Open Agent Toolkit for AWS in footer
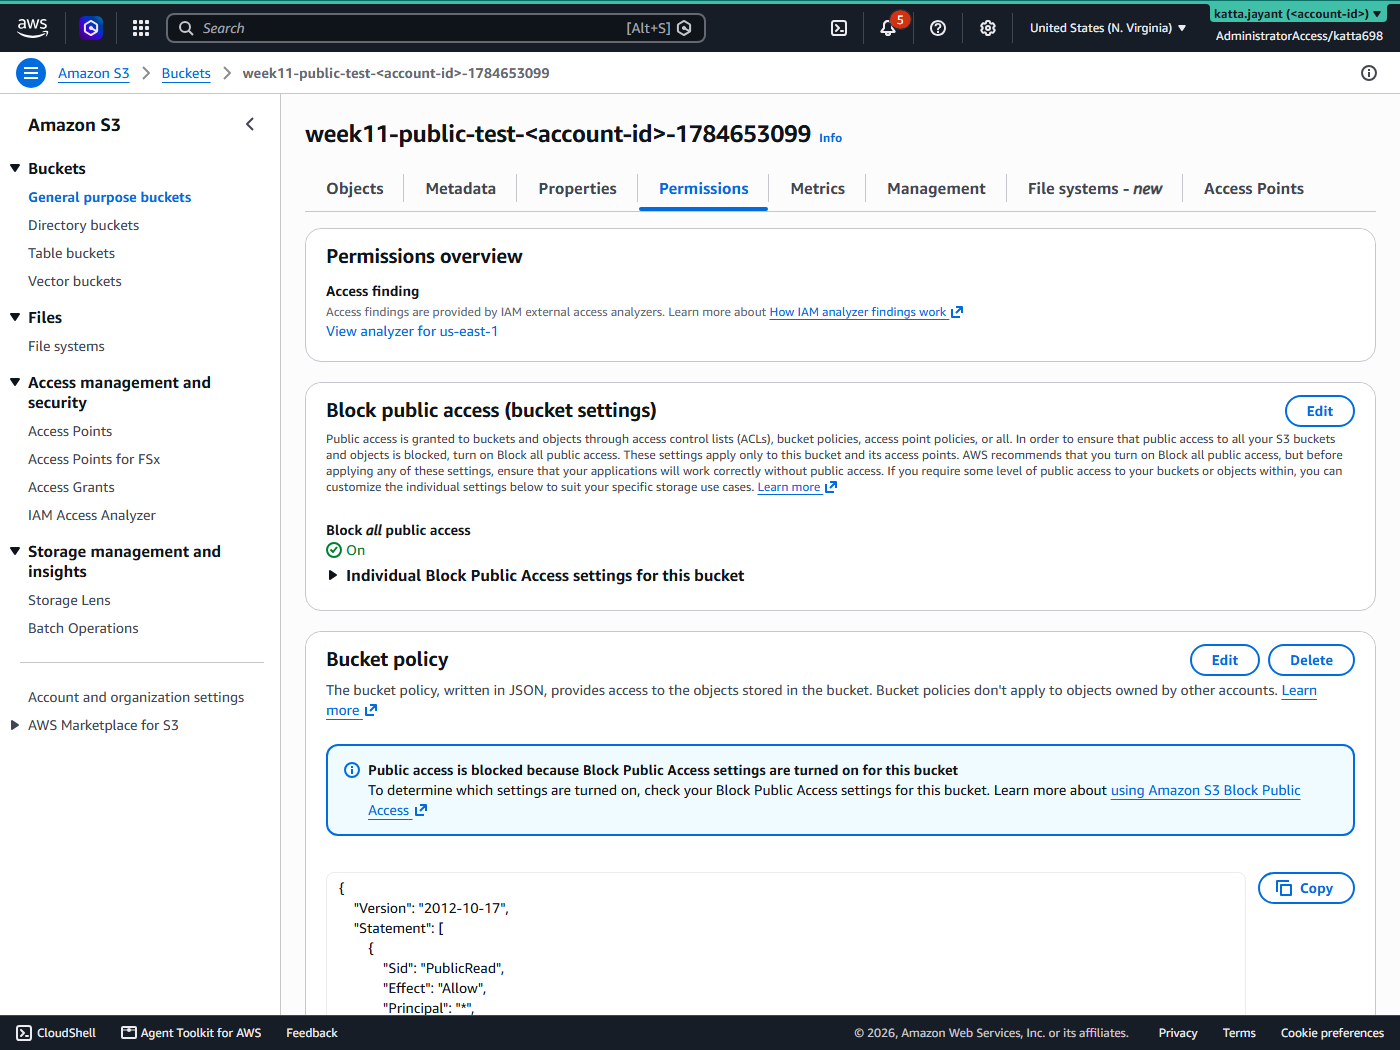The height and width of the screenshot is (1050, 1400). pyautogui.click(x=191, y=1033)
